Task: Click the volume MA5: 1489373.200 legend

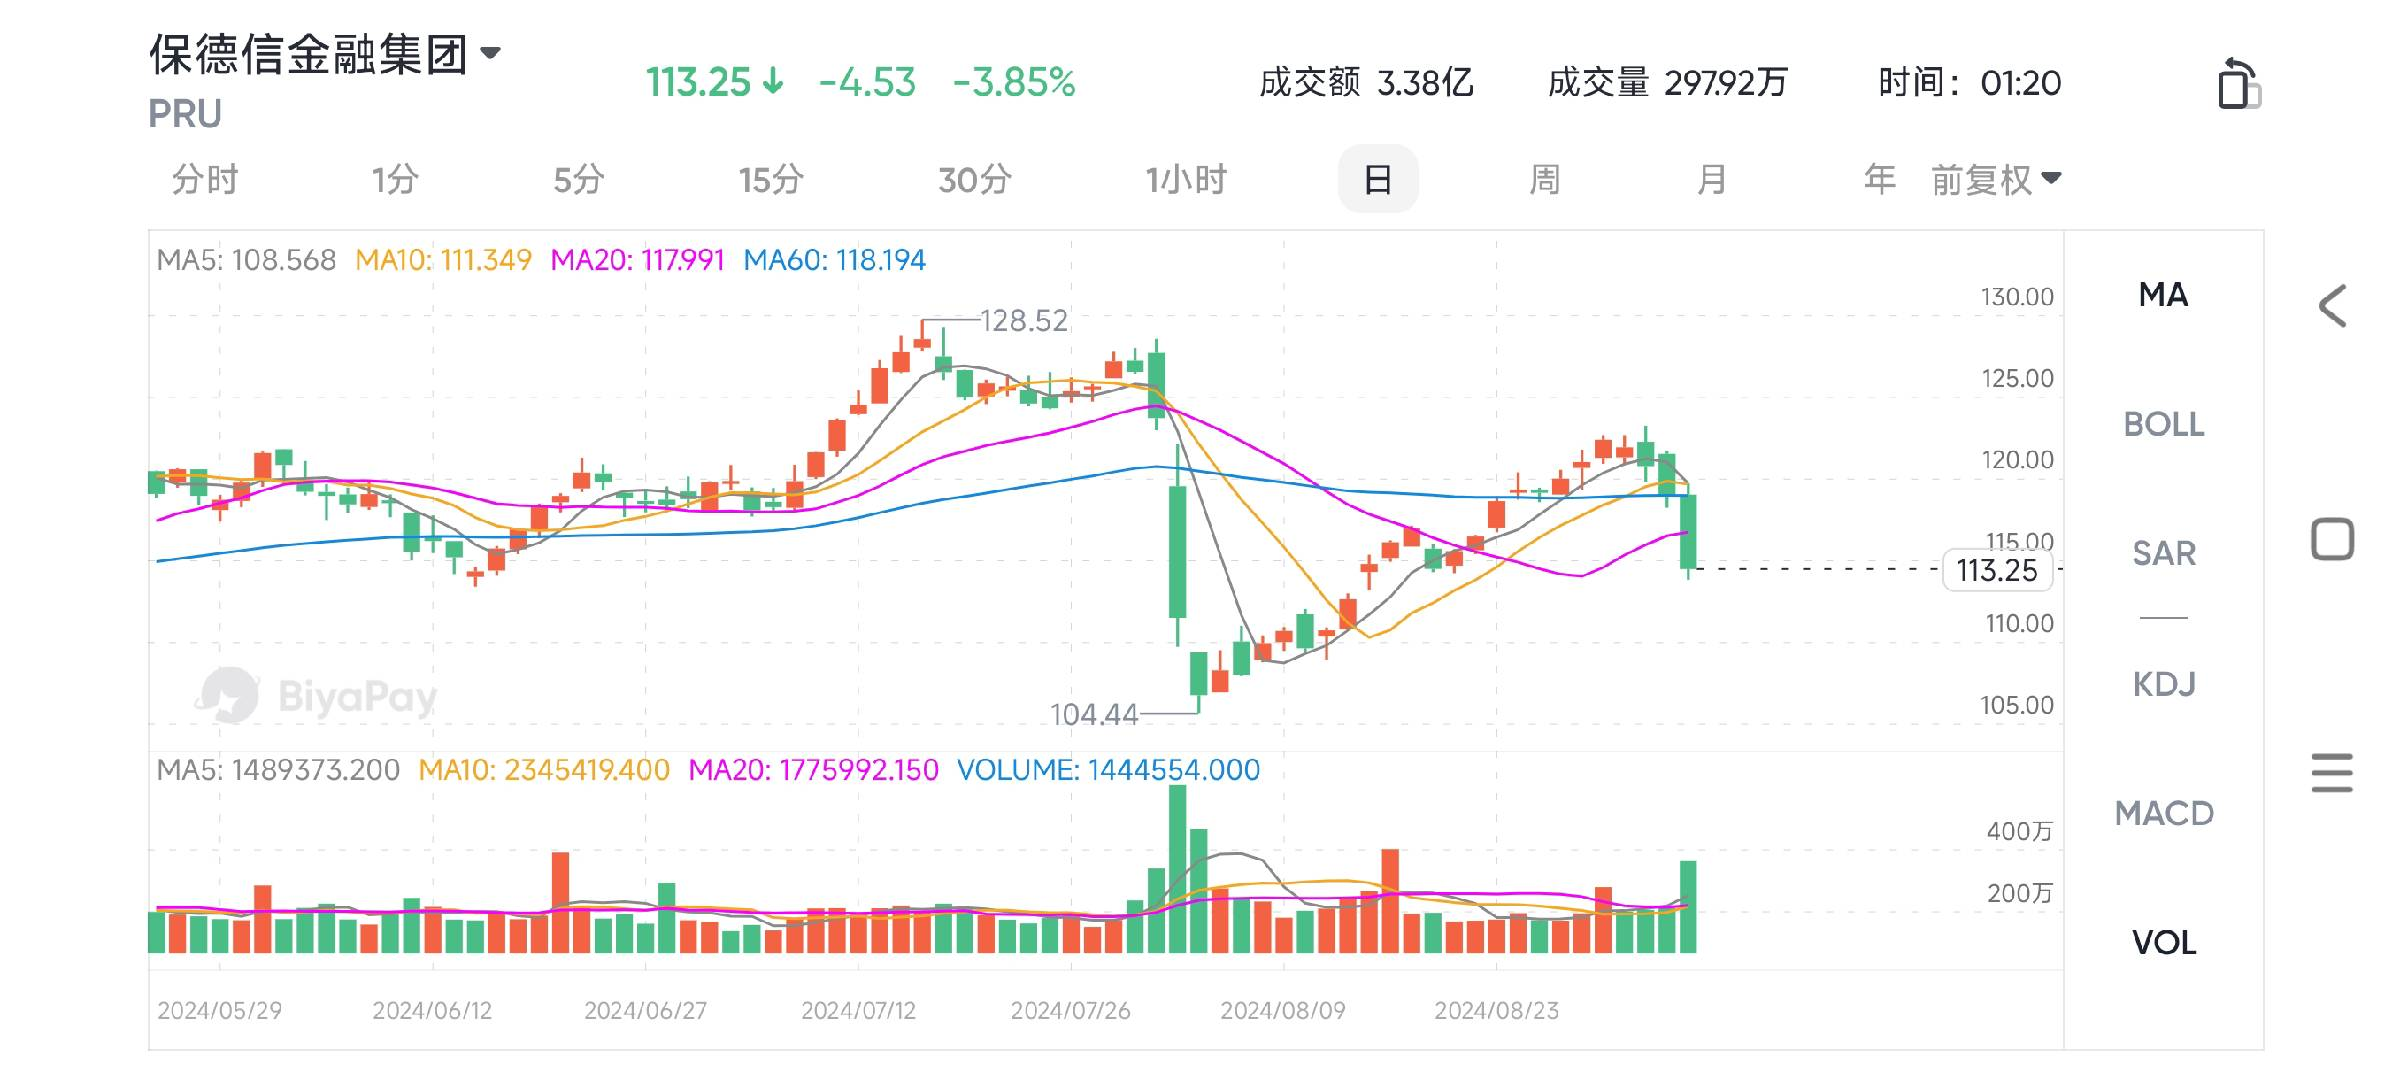Action: 278,770
